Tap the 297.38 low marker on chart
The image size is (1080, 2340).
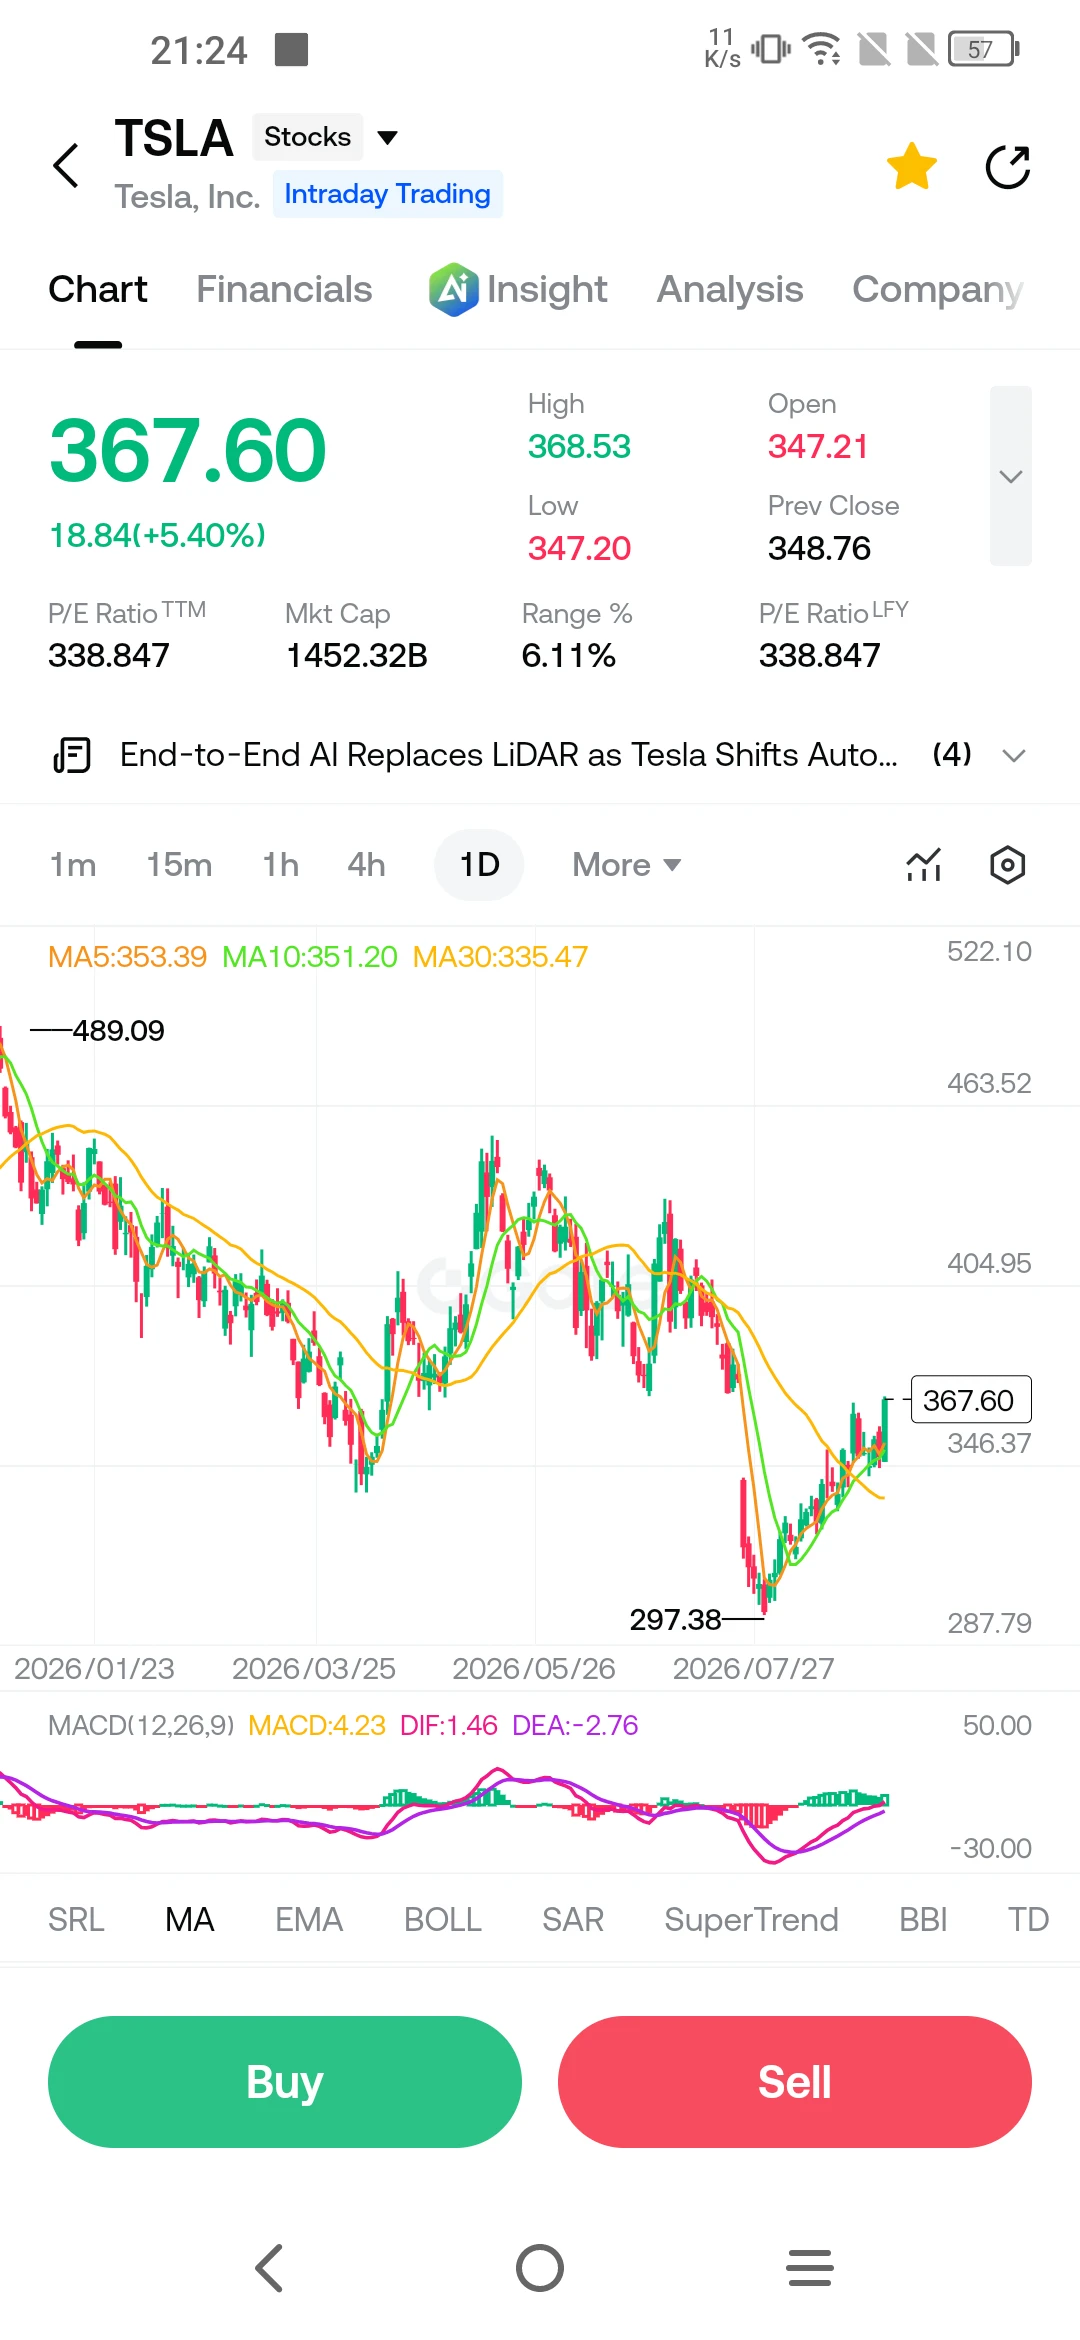pyautogui.click(x=675, y=1619)
